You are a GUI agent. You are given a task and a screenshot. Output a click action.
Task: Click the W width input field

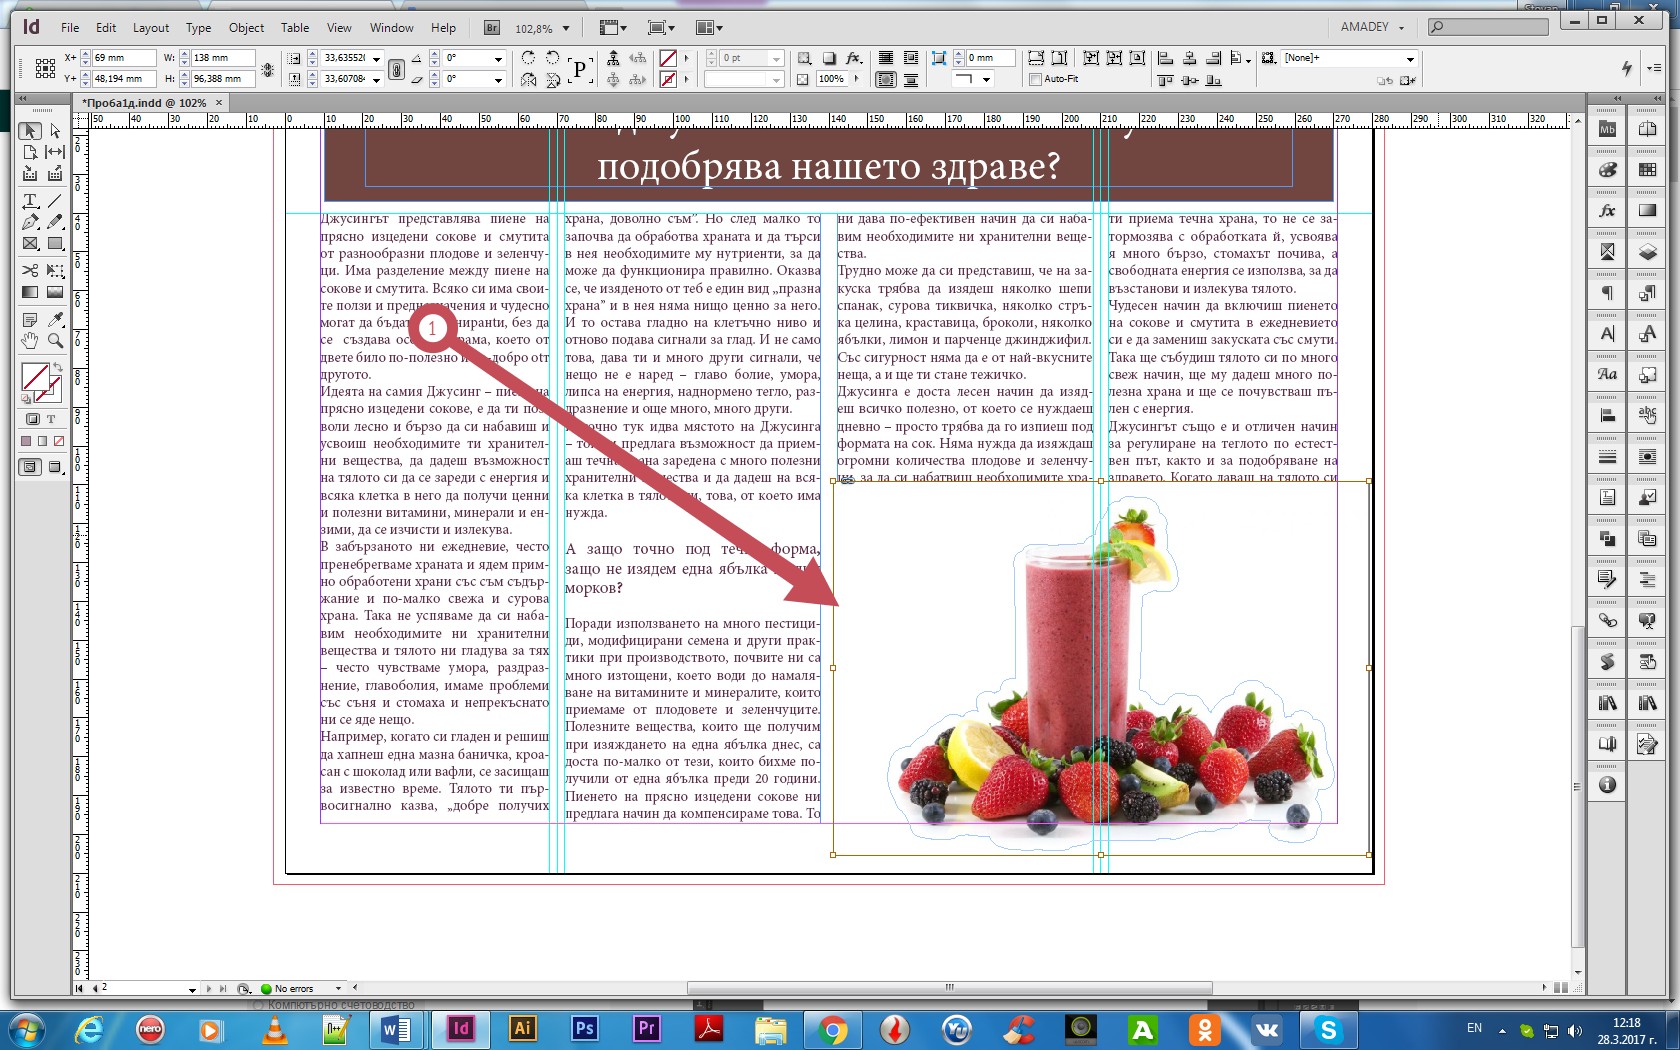tap(222, 58)
